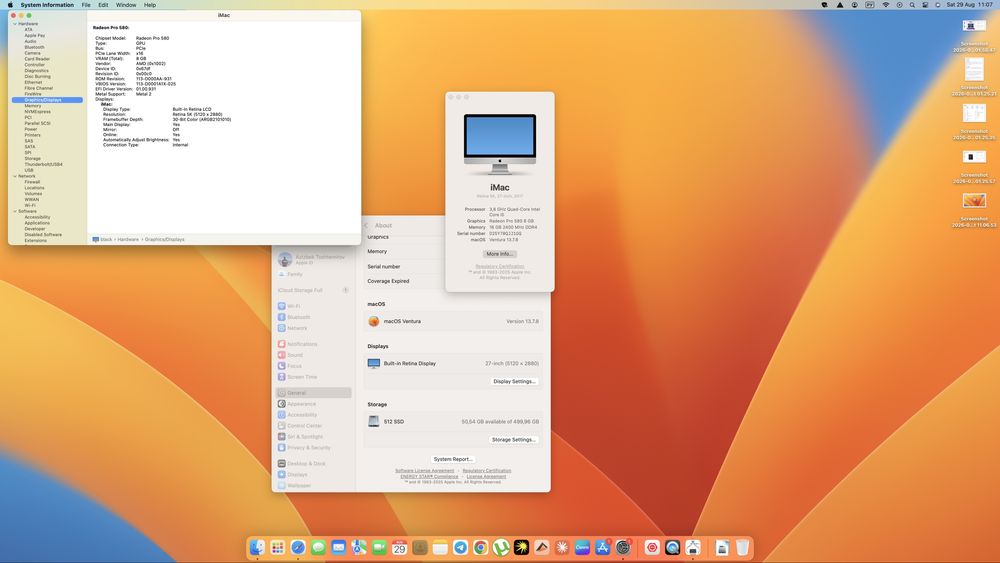Open App Store in the dock
1000x563 pixels.
603,547
